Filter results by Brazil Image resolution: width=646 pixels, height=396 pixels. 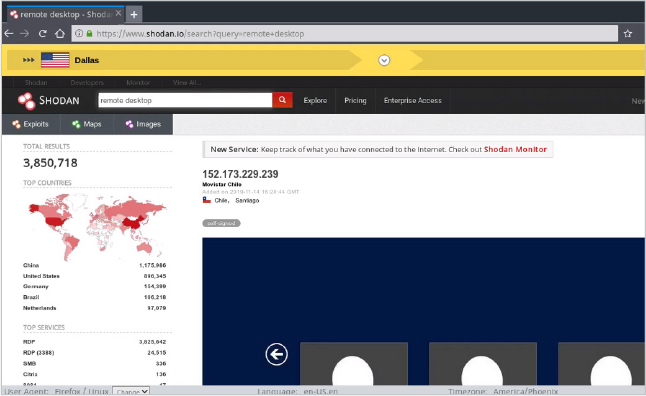(x=31, y=297)
